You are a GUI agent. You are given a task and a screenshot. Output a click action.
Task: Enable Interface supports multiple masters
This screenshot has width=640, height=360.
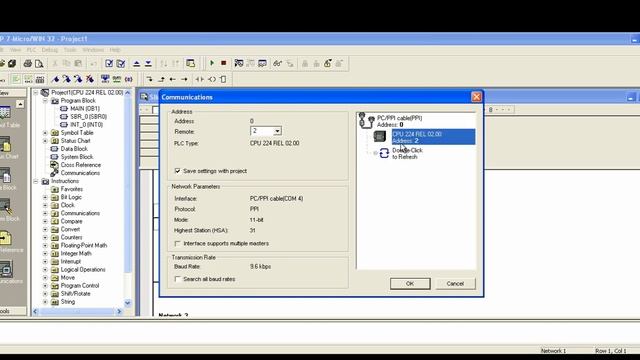point(177,243)
